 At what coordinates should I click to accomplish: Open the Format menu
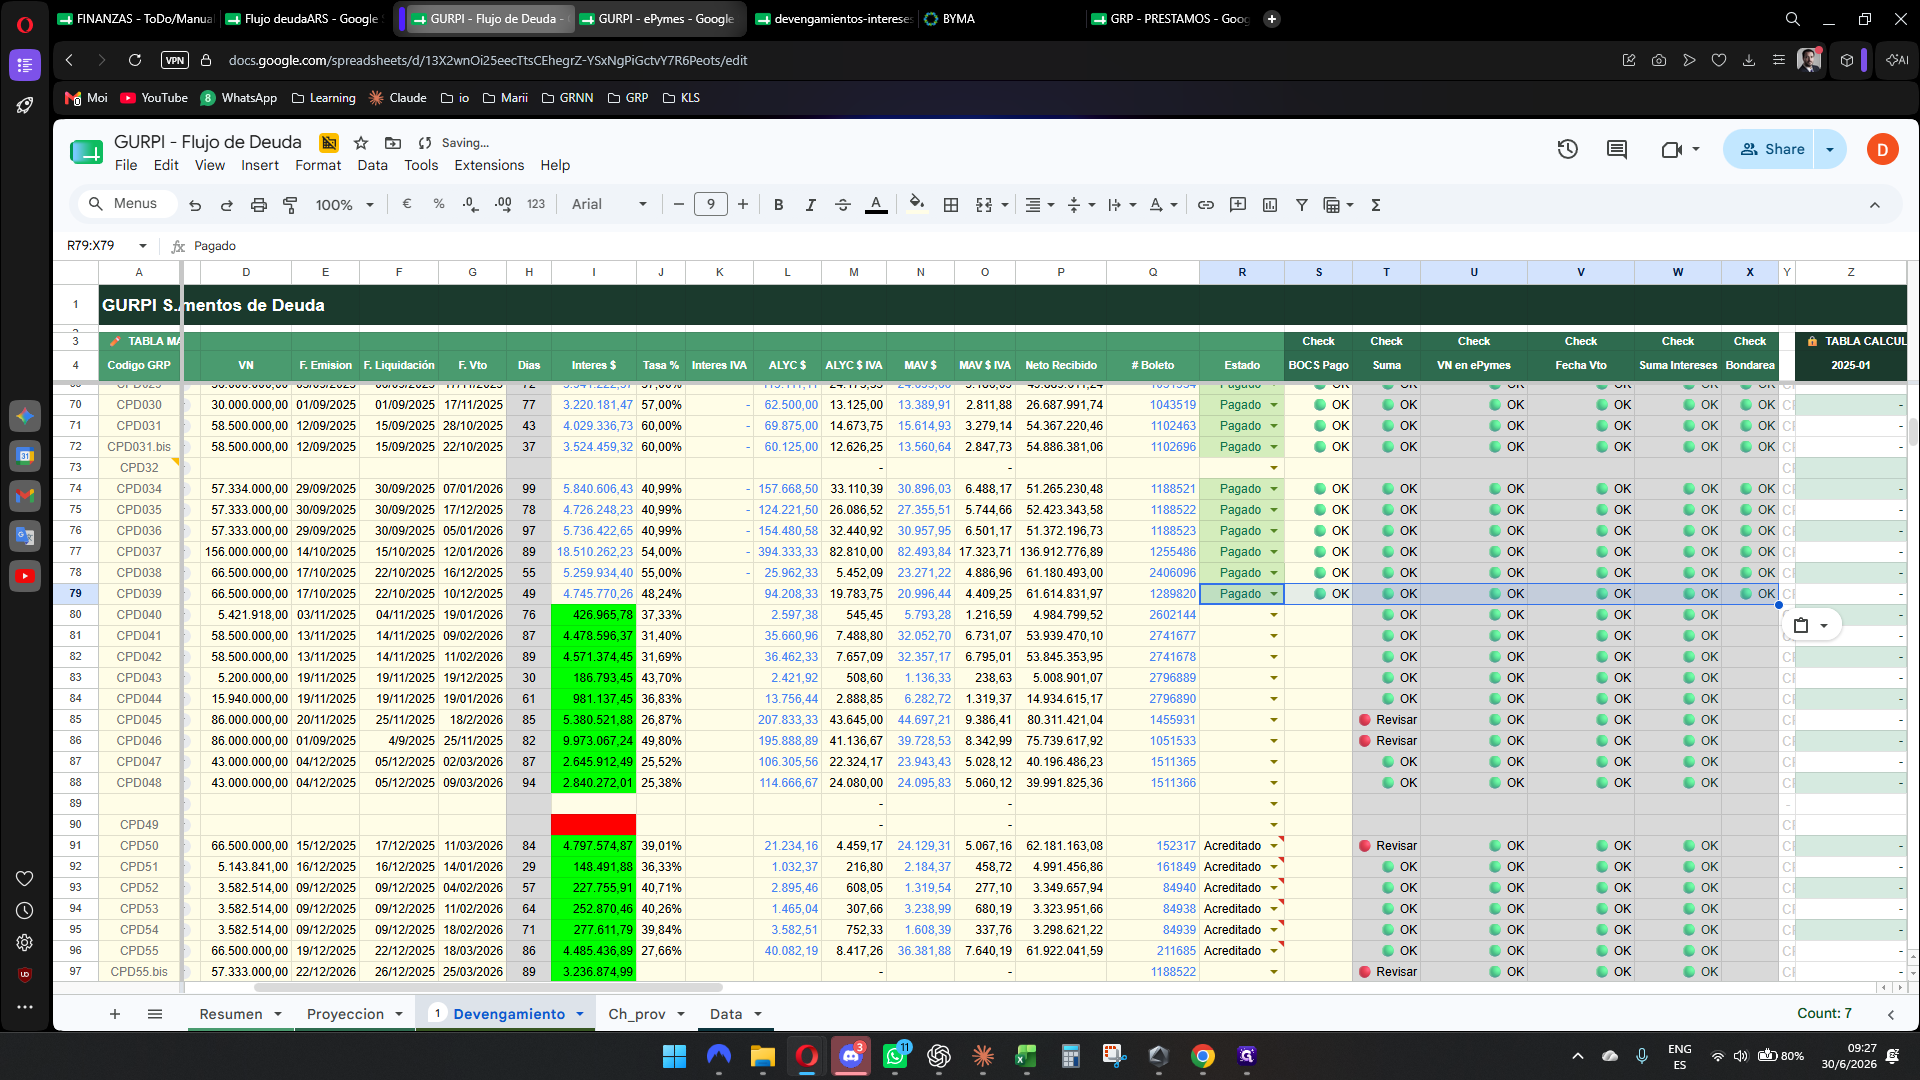(x=318, y=165)
